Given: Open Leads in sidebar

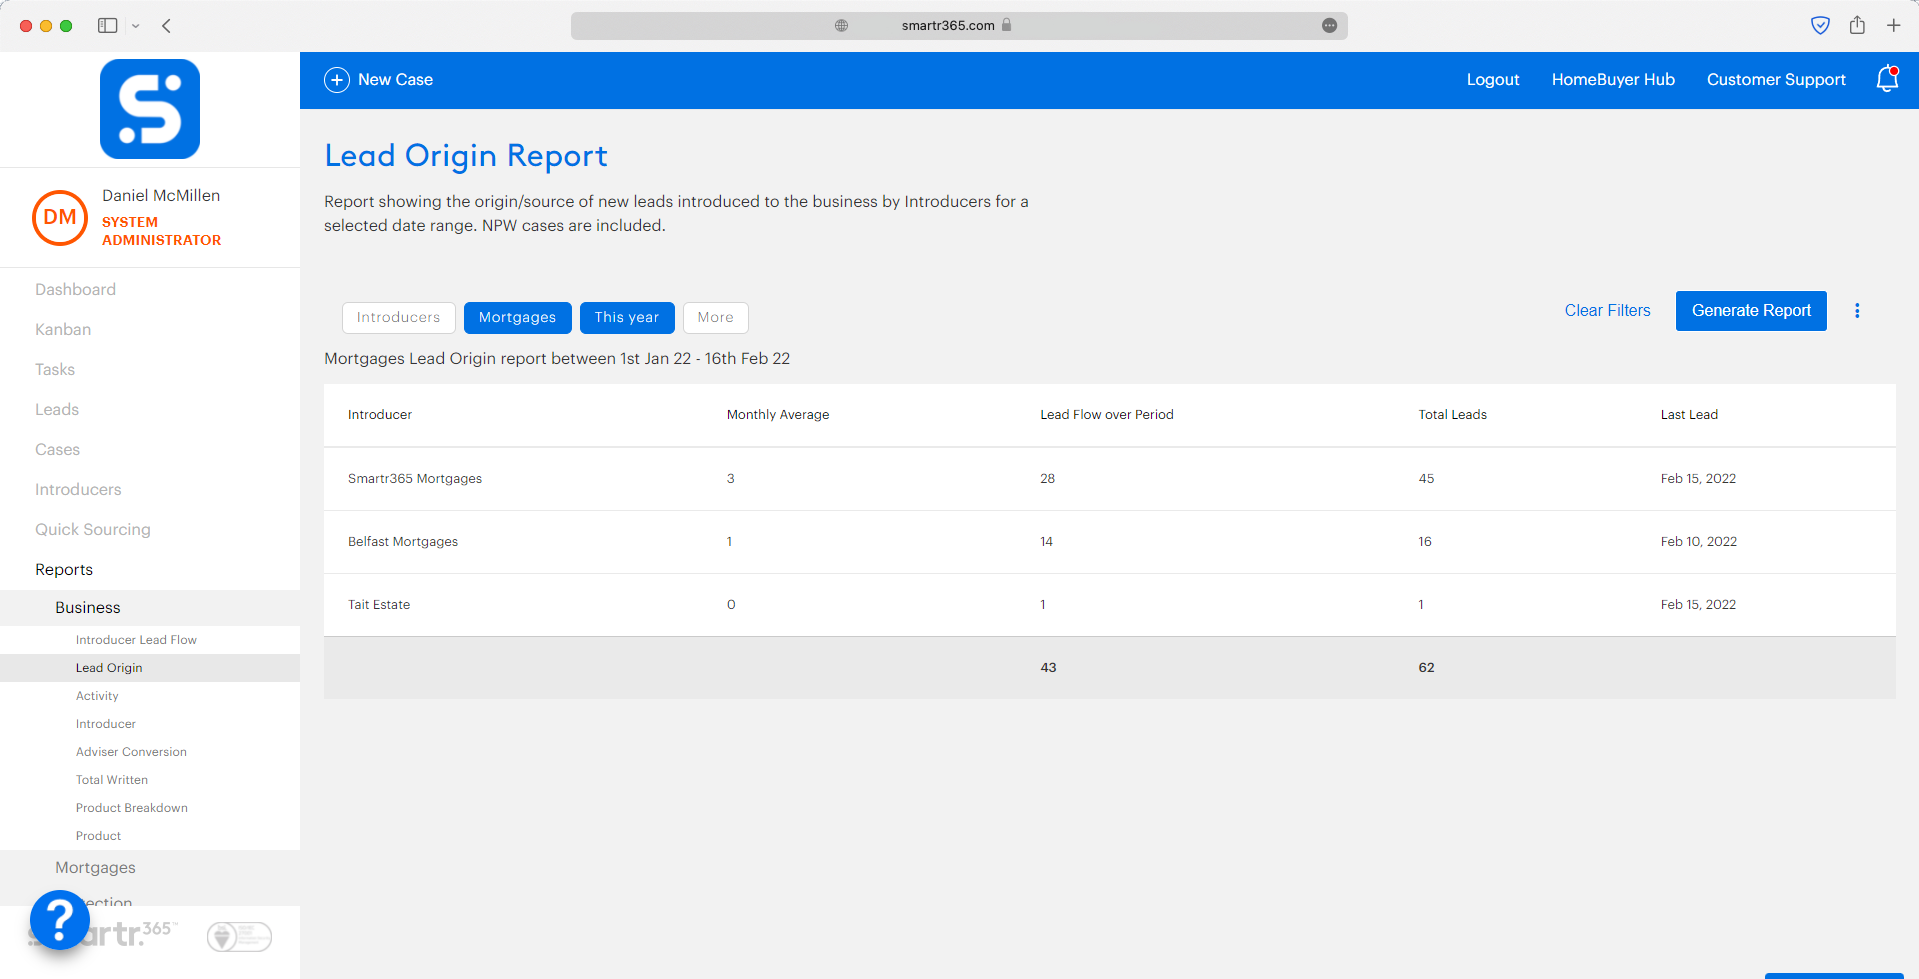Looking at the screenshot, I should [x=57, y=410].
